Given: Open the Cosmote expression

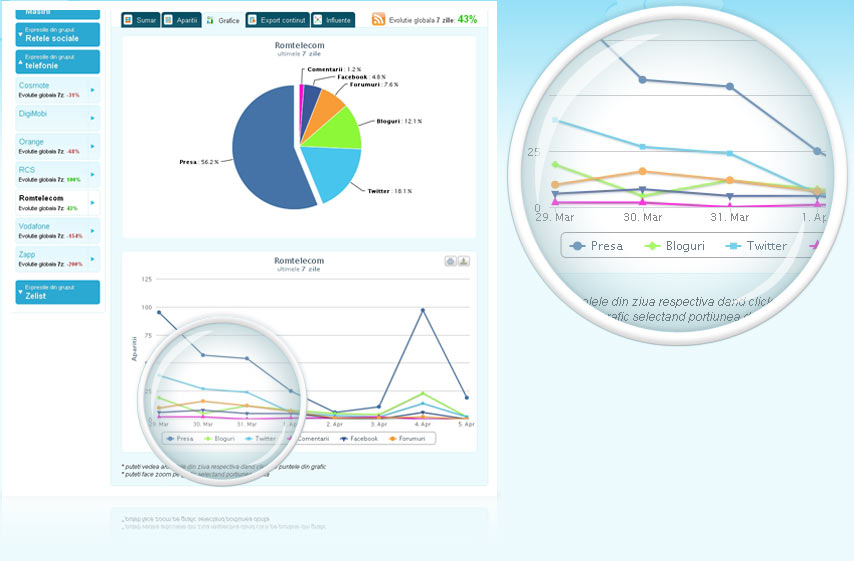Looking at the screenshot, I should 58,90.
